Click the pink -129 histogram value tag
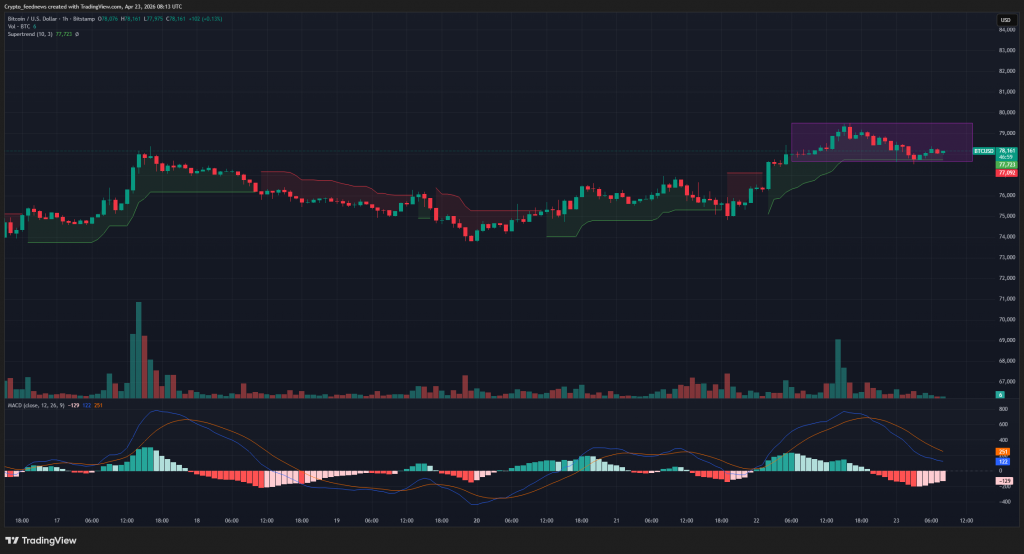Screen dimensions: 1024x554 coord(1003,481)
